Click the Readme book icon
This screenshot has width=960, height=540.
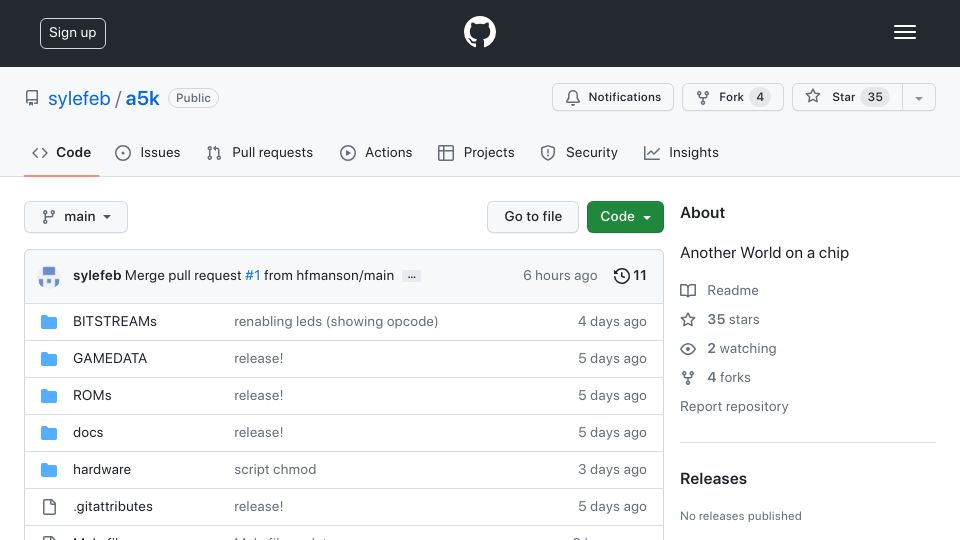(688, 290)
